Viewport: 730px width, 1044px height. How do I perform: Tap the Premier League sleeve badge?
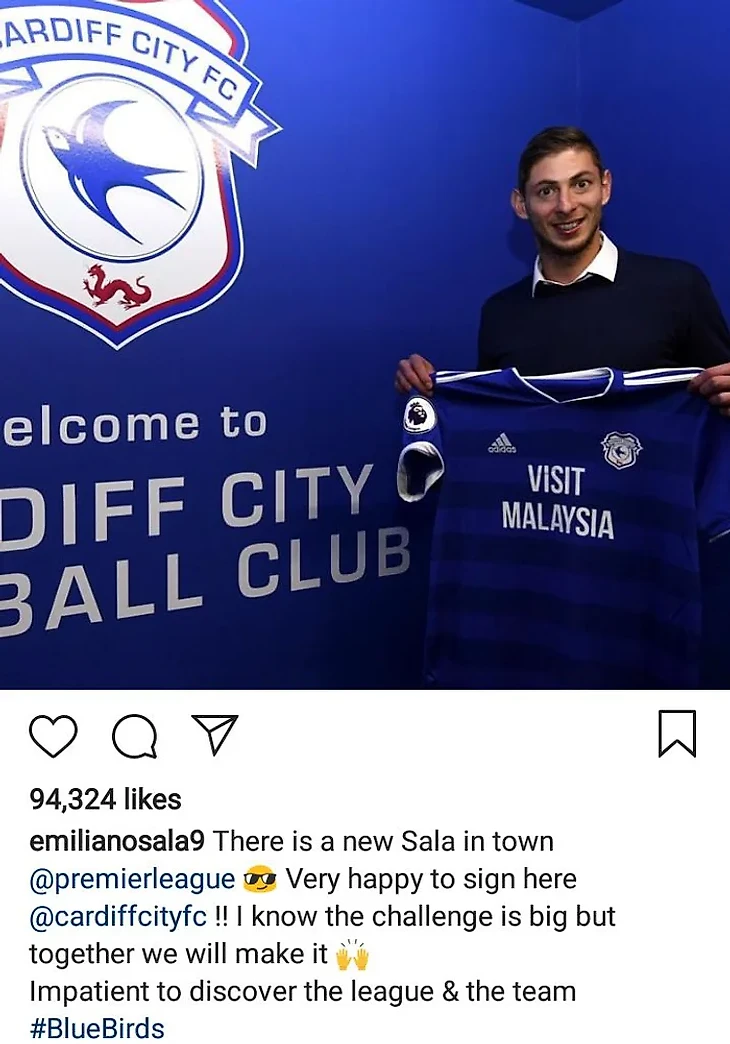point(420,414)
